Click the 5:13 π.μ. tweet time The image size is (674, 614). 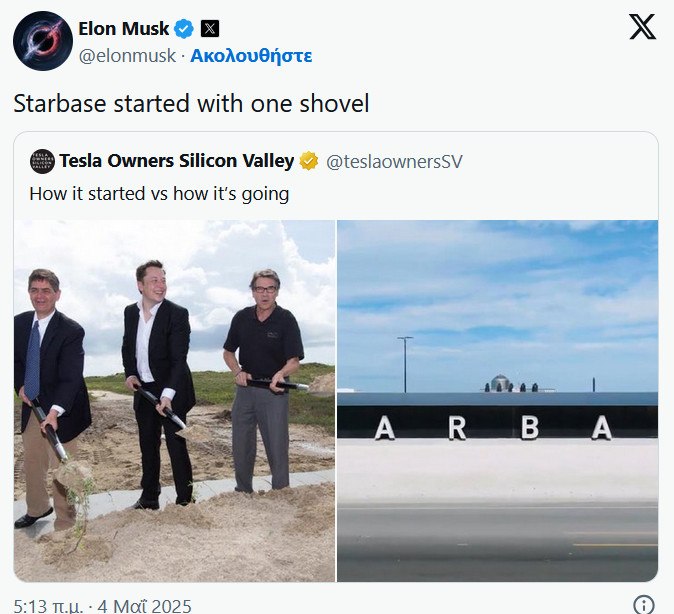tap(49, 605)
